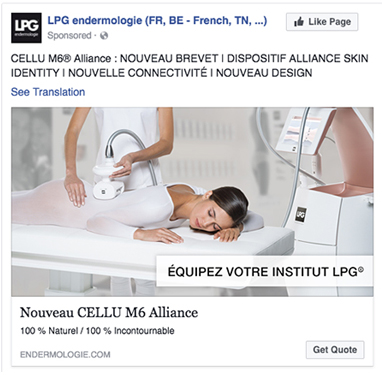
Task: Click the 100 % Naturel description line
Action: click(x=97, y=331)
